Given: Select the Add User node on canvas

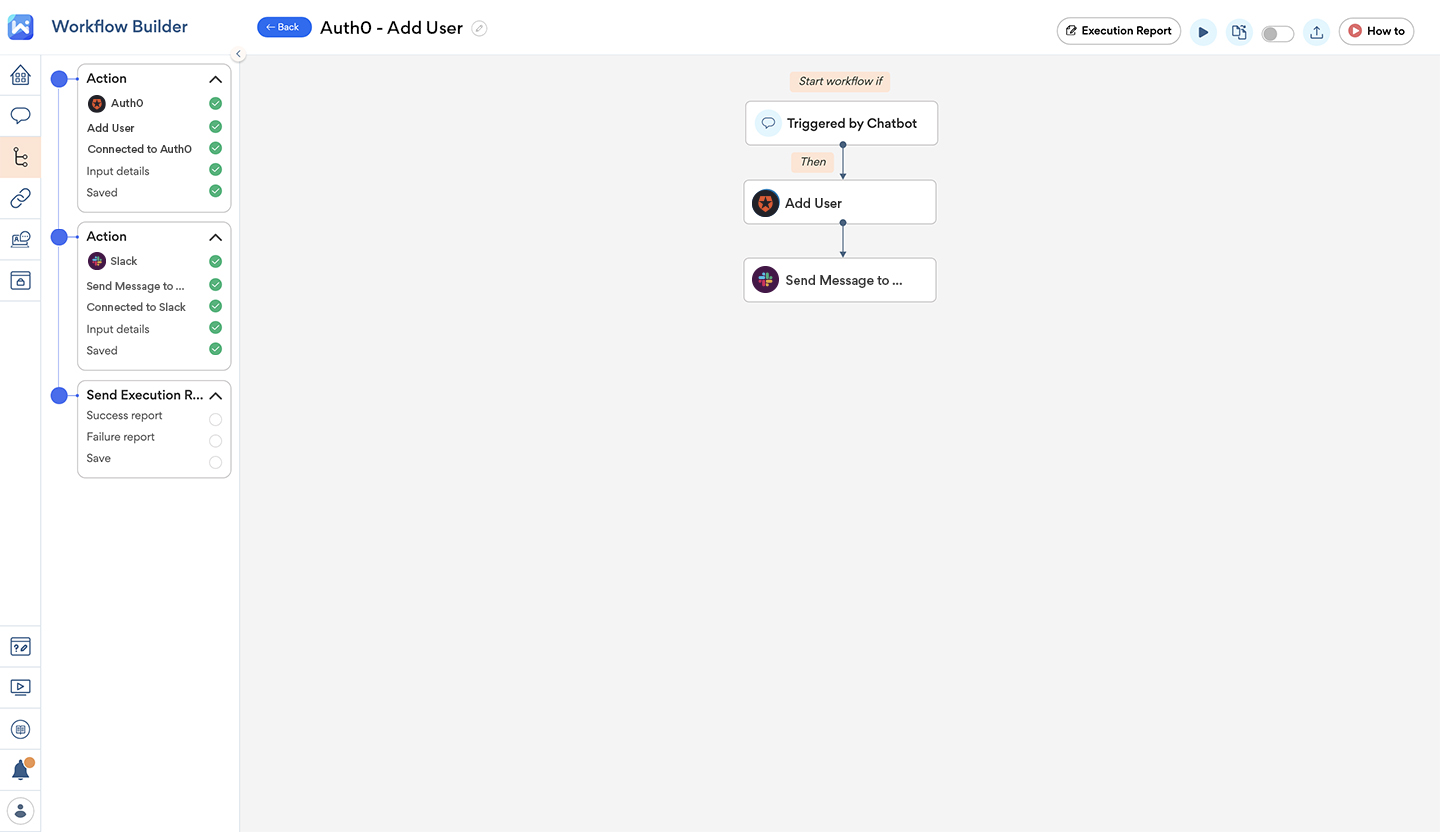Looking at the screenshot, I should (x=840, y=202).
